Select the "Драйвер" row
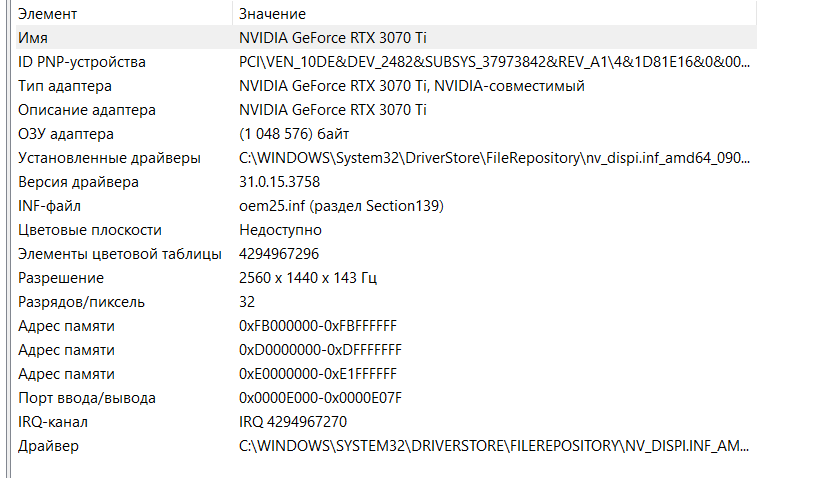 click(48, 446)
